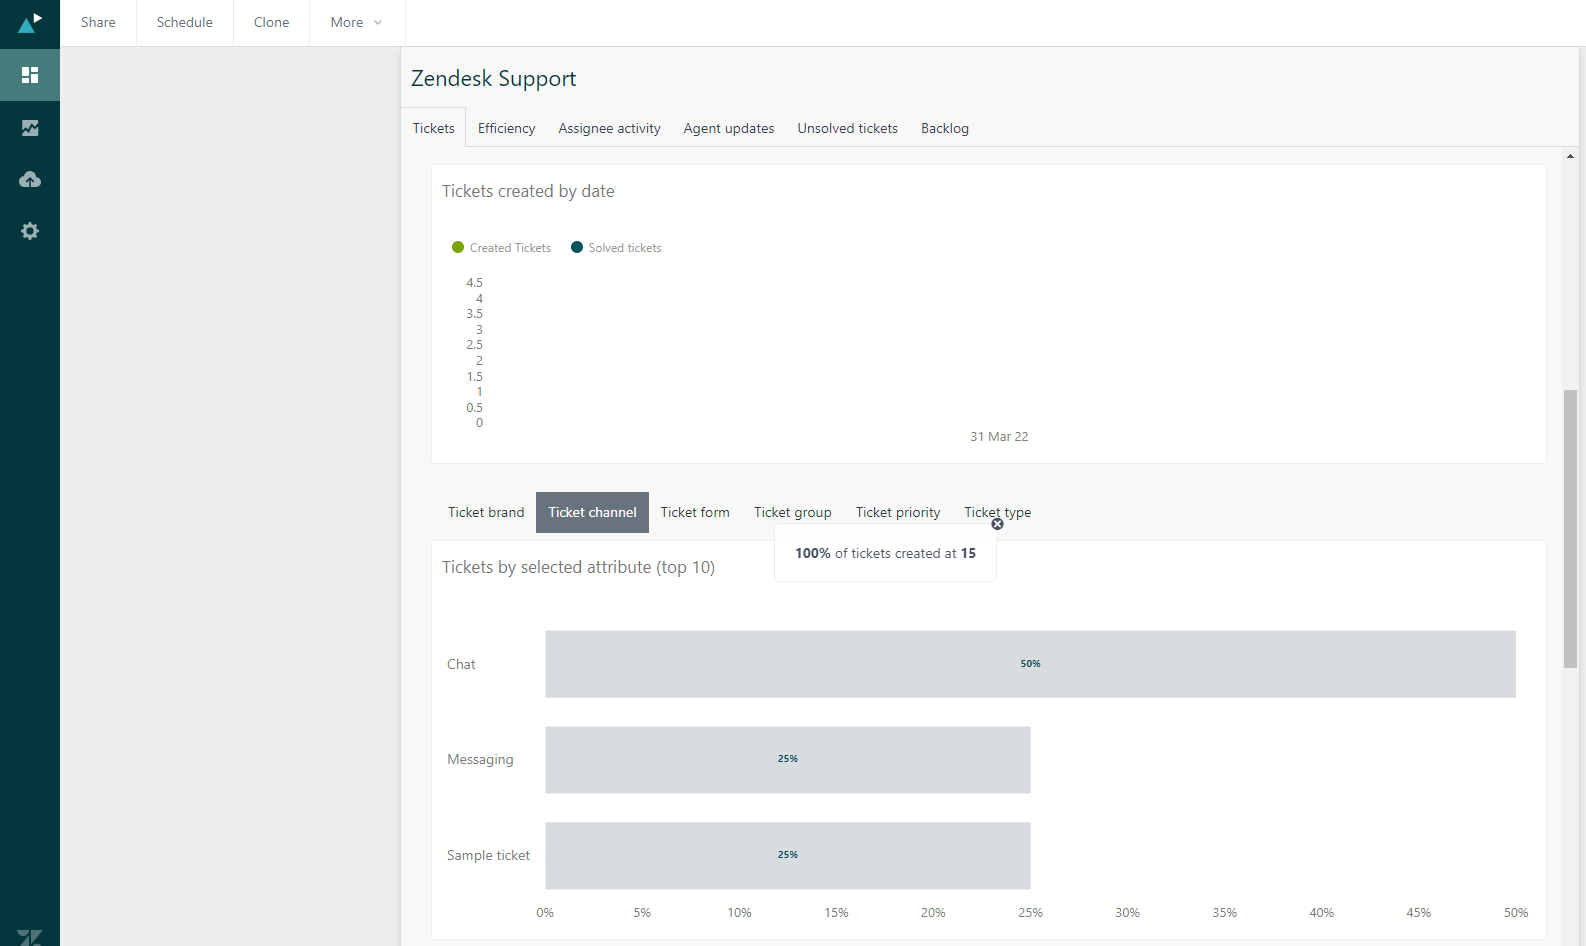Viewport: 1586px width, 946px height.
Task: Click the Sample ticket 25% bar
Action: (788, 856)
